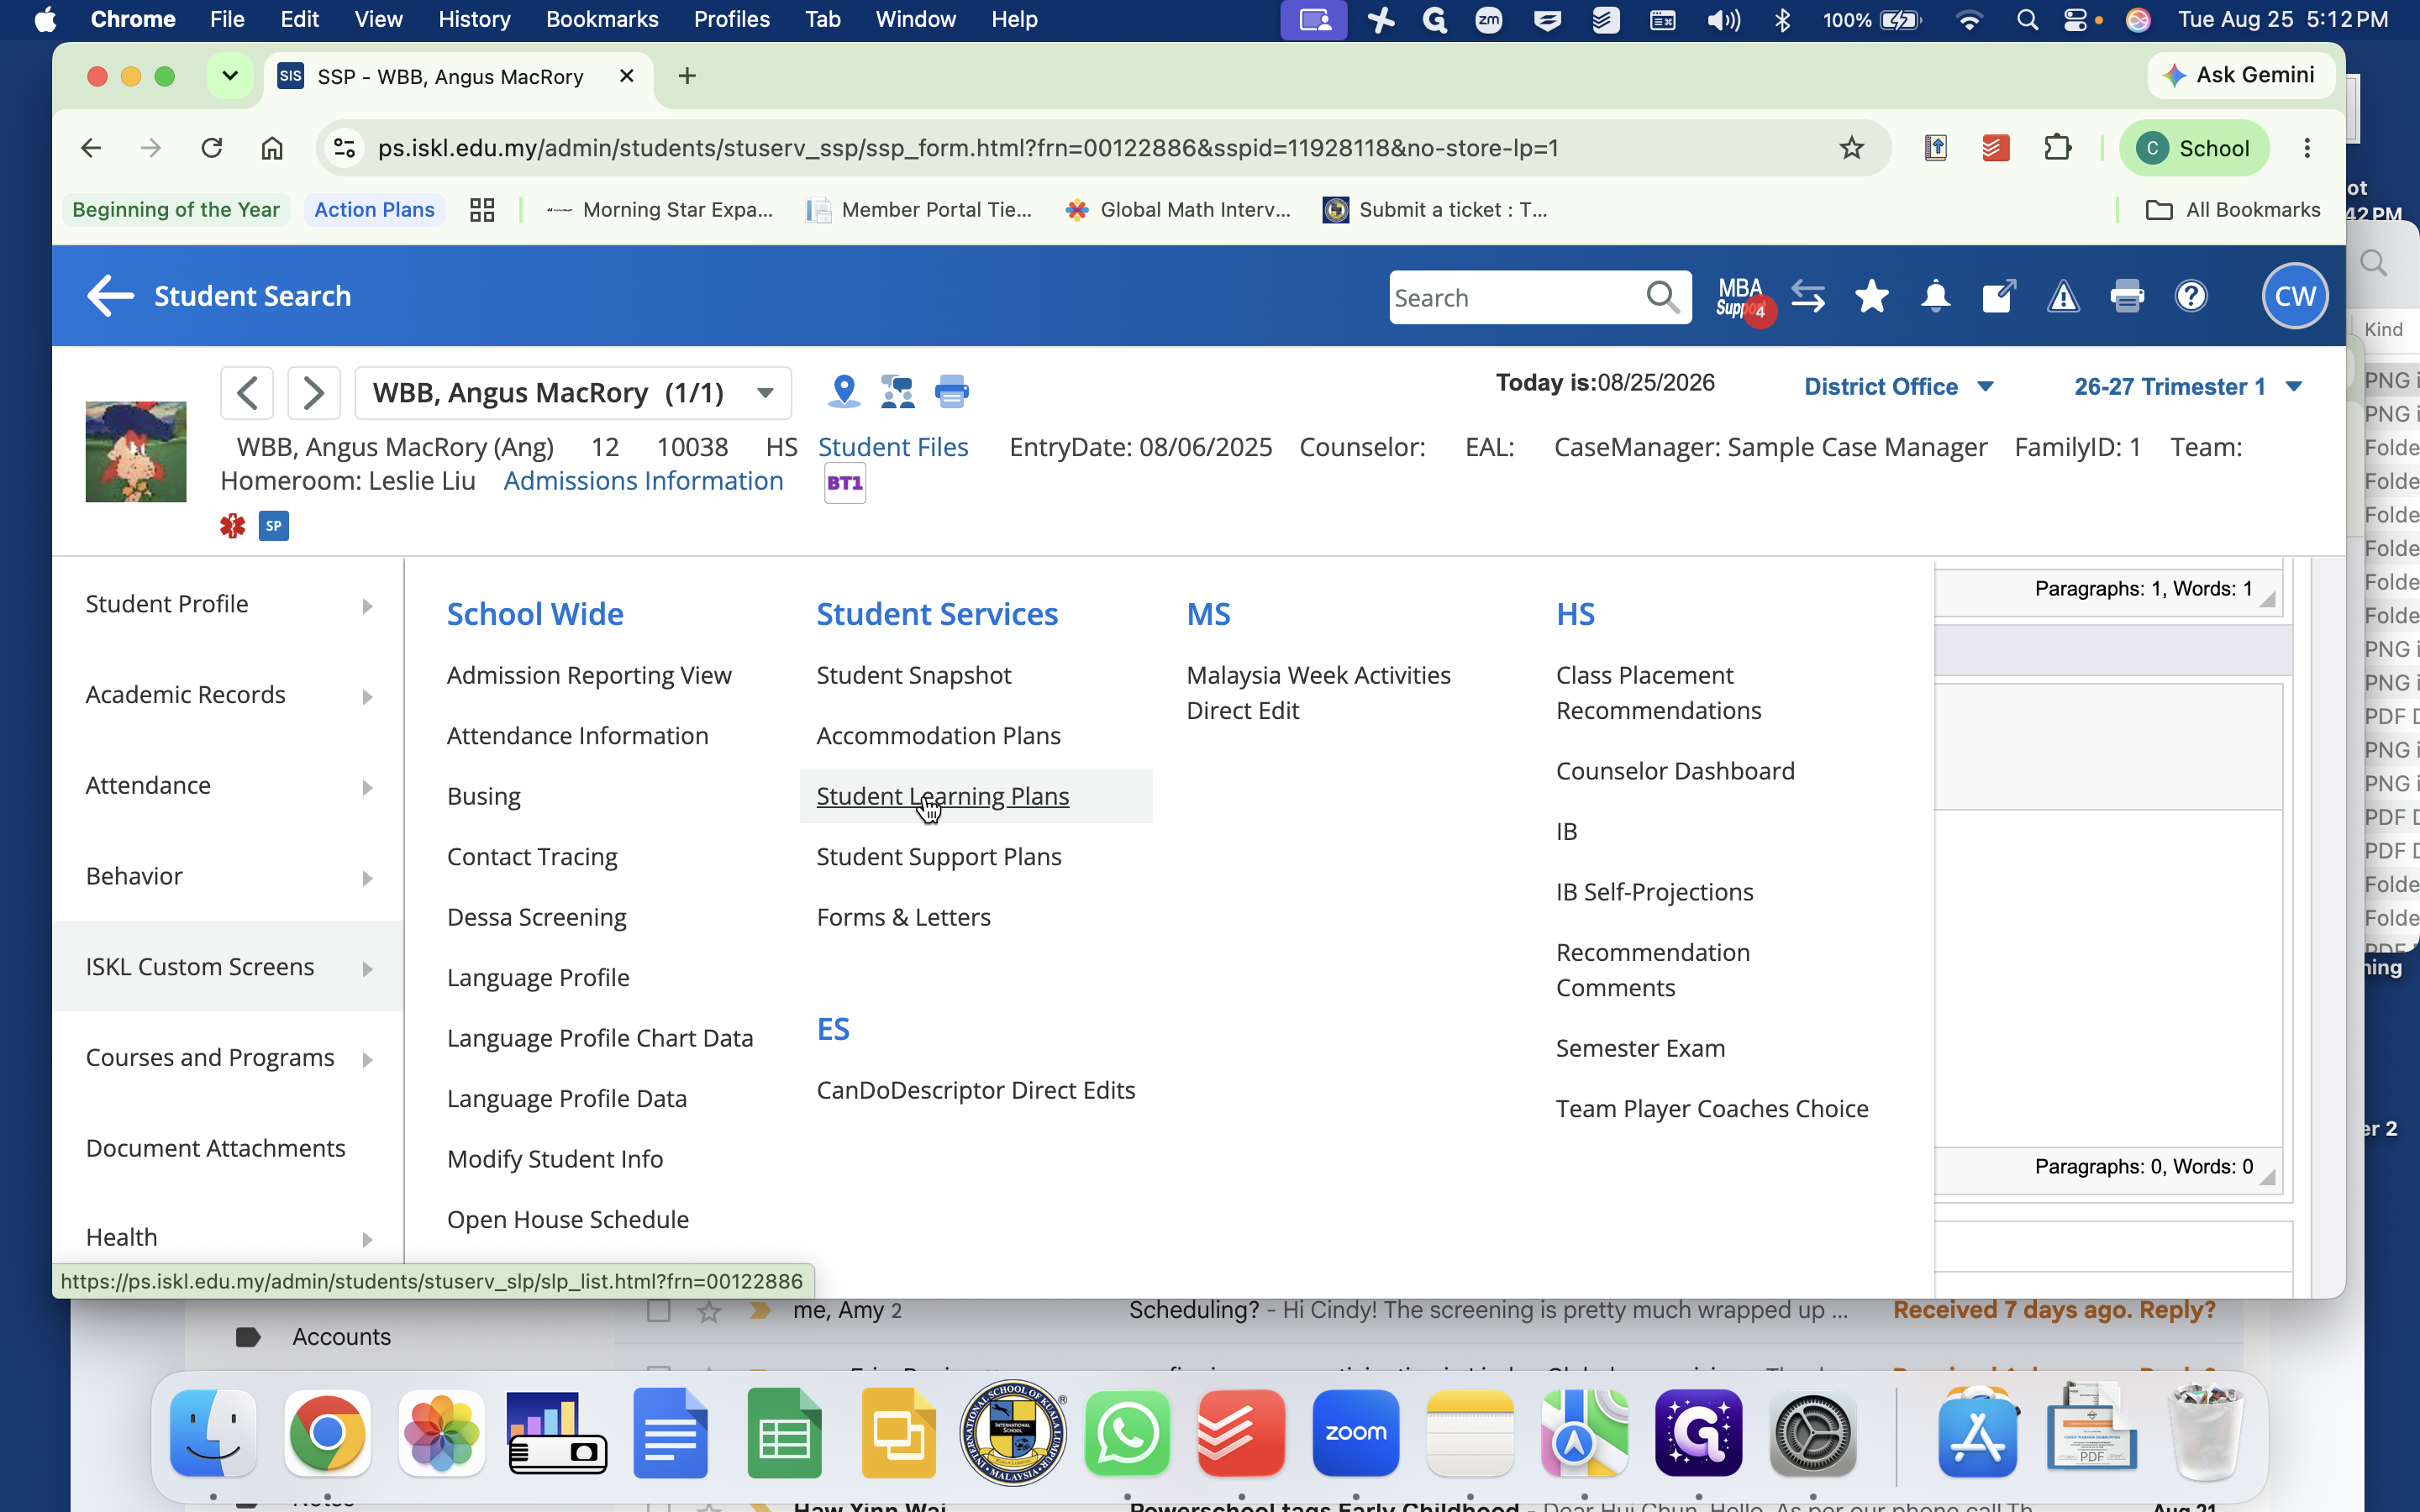2420x1512 pixels.
Task: Expand the Academic Records menu
Action: tap(229, 695)
